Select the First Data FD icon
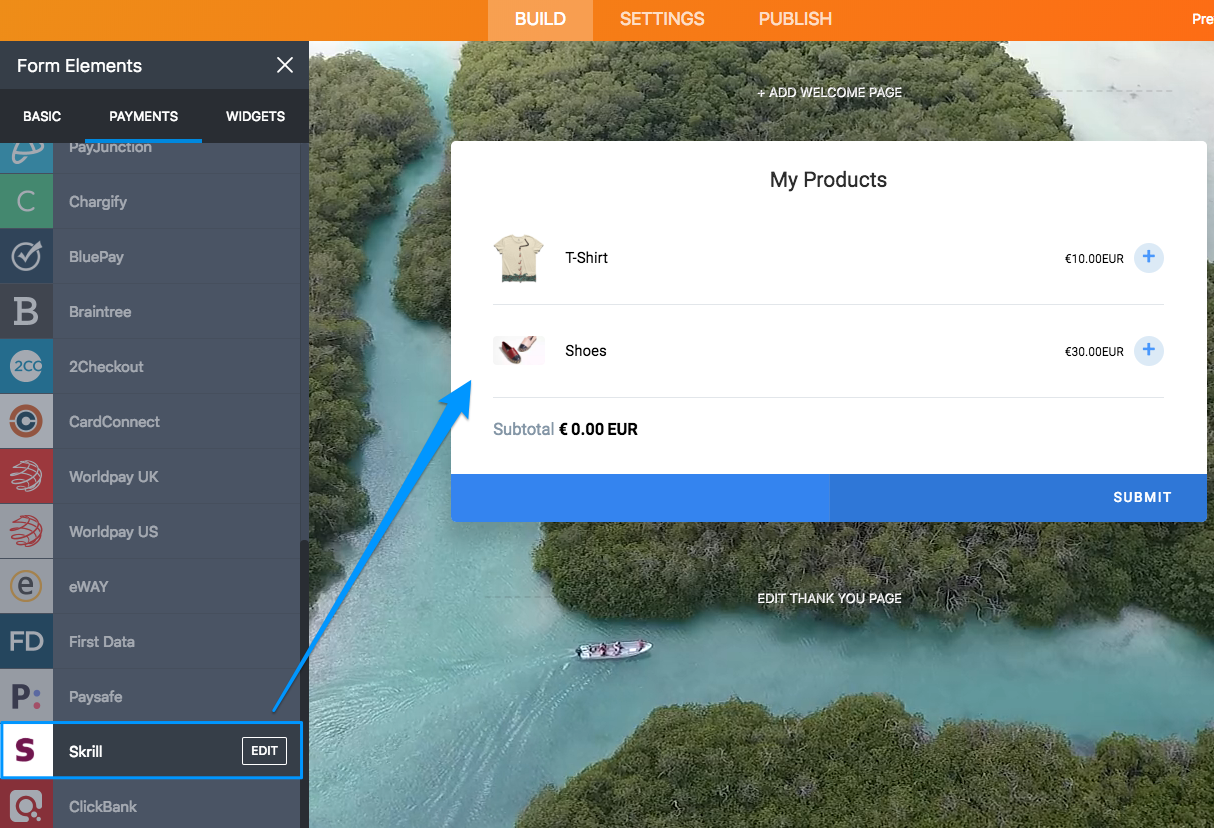This screenshot has height=828, width=1214. (x=26, y=642)
